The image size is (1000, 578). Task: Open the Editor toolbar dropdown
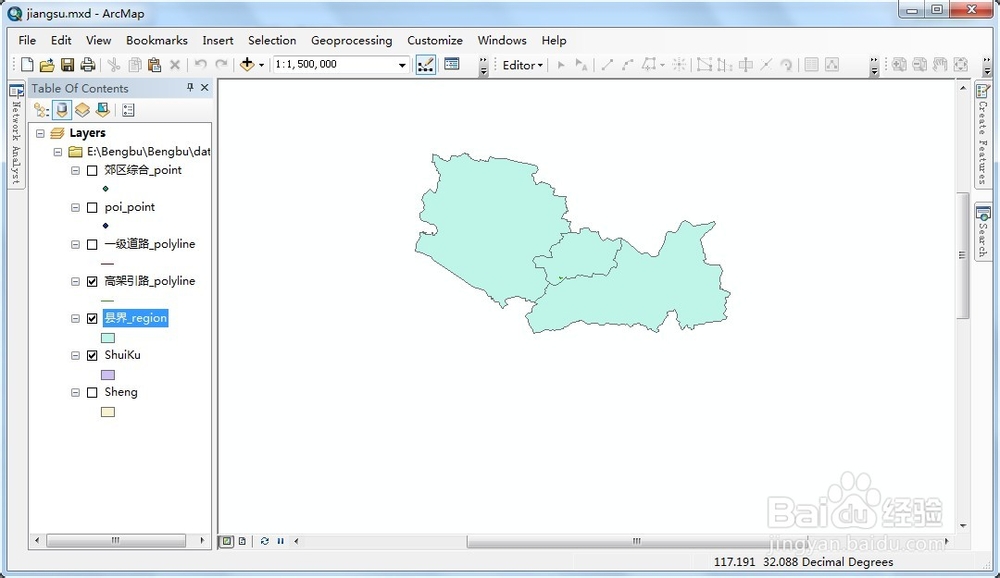point(540,64)
